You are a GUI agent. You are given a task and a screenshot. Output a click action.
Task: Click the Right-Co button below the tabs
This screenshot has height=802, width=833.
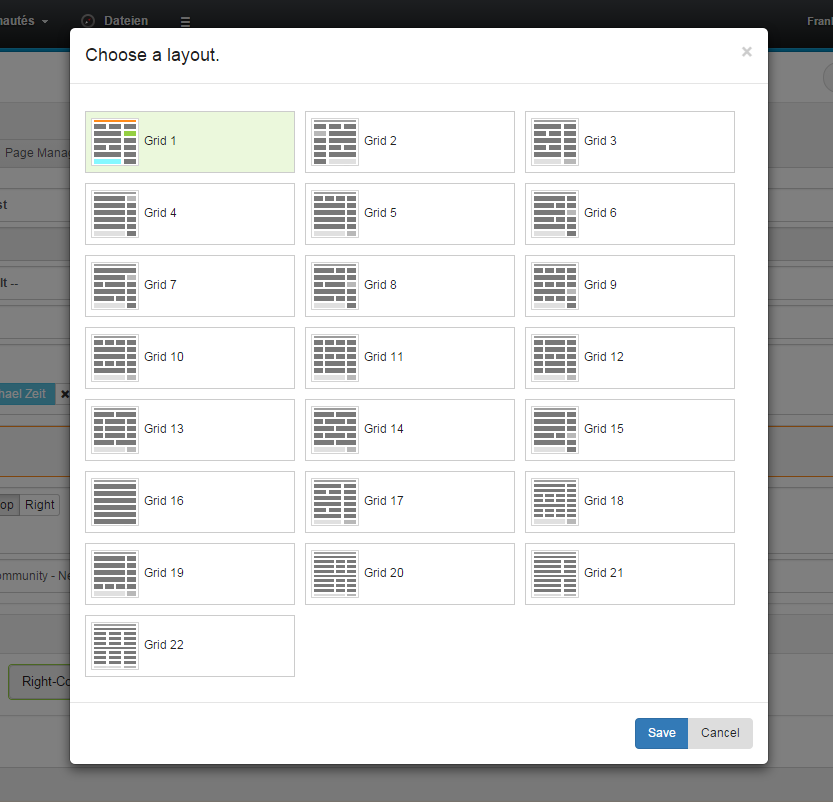[45, 681]
